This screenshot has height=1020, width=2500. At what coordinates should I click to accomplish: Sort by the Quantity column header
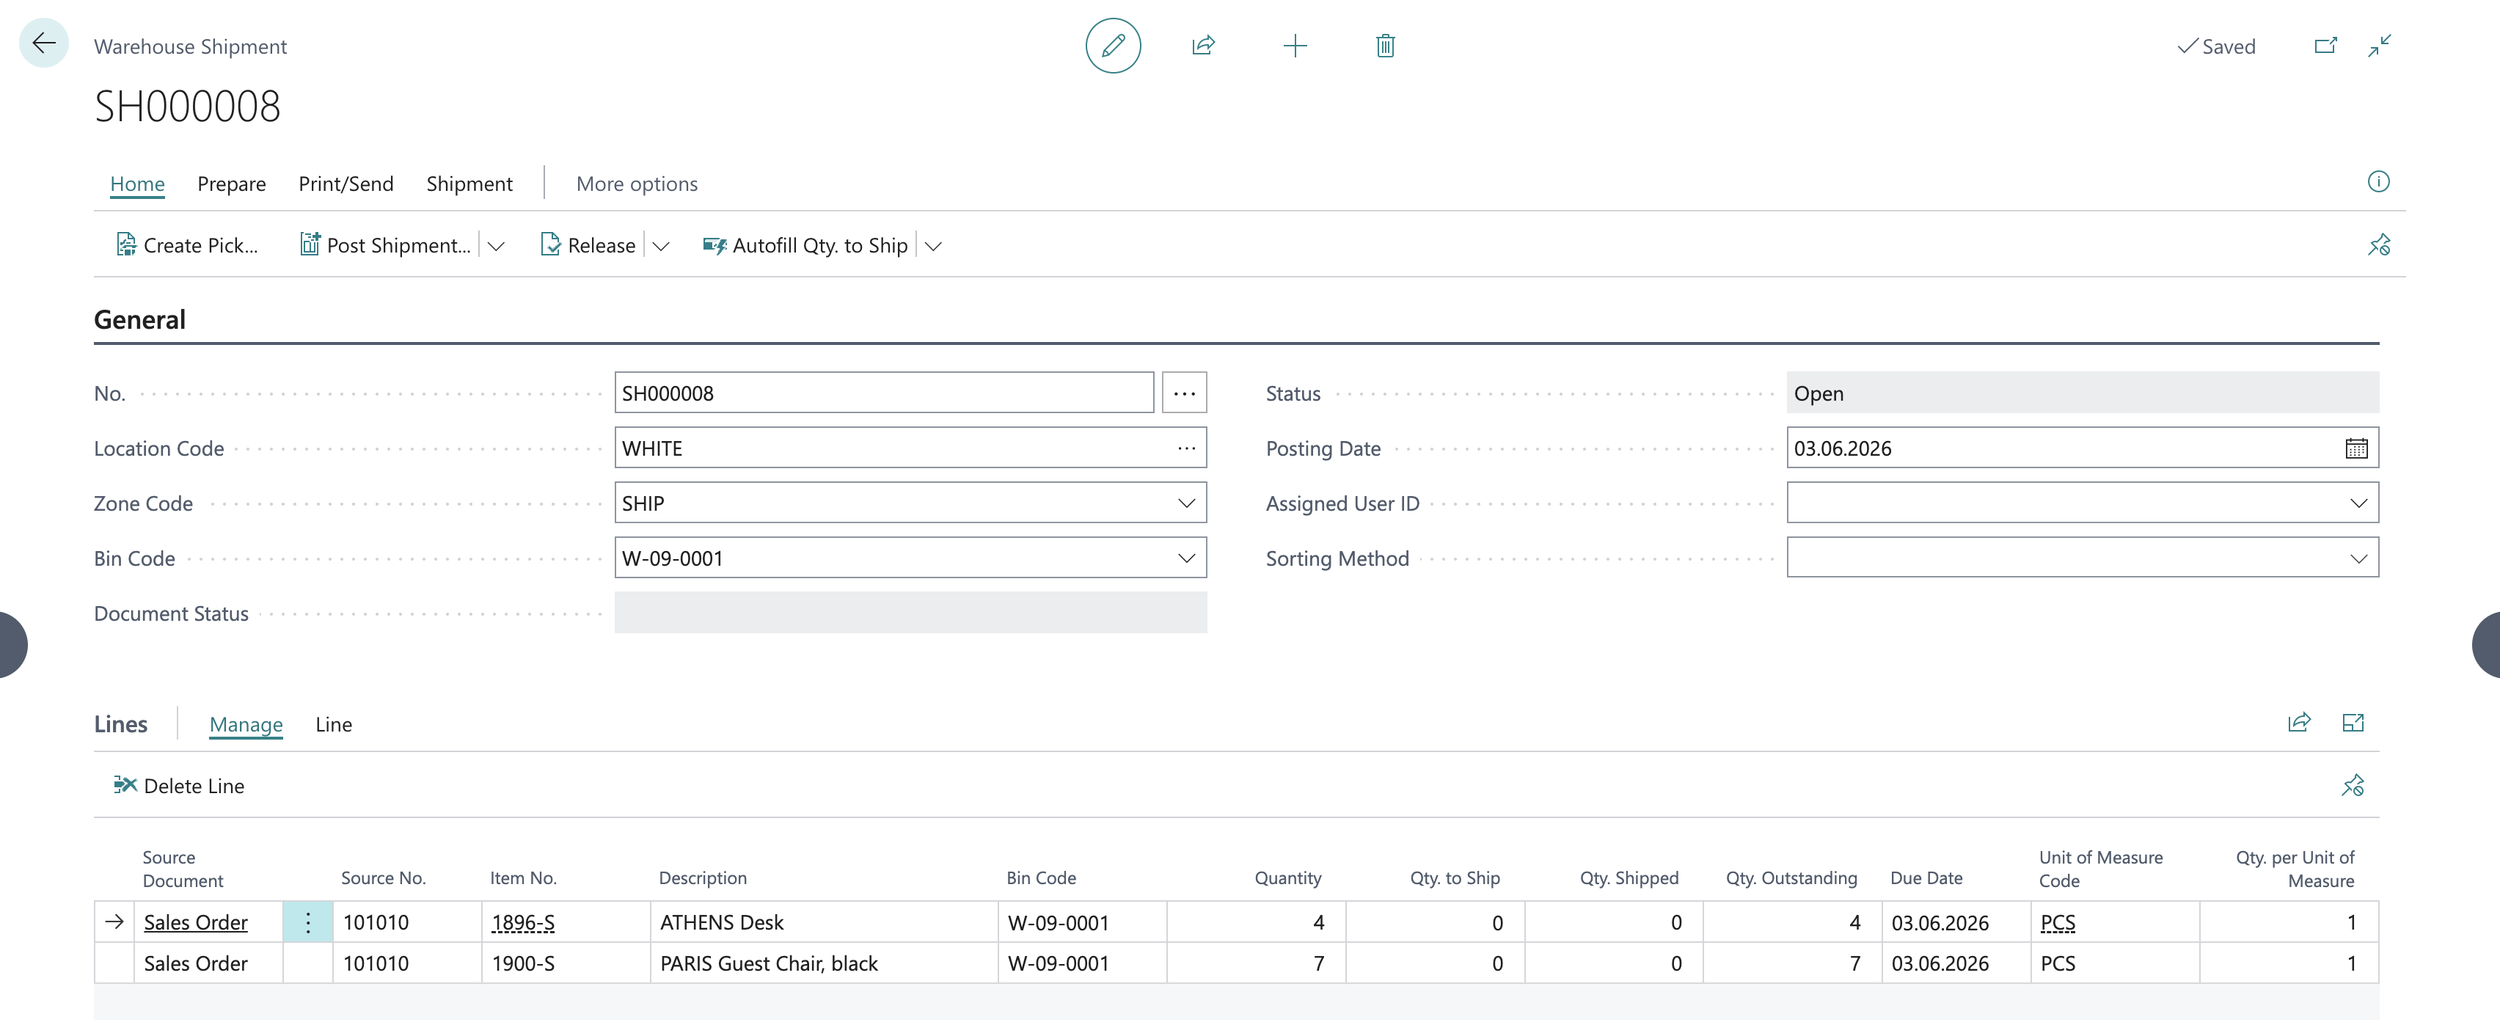(1288, 878)
